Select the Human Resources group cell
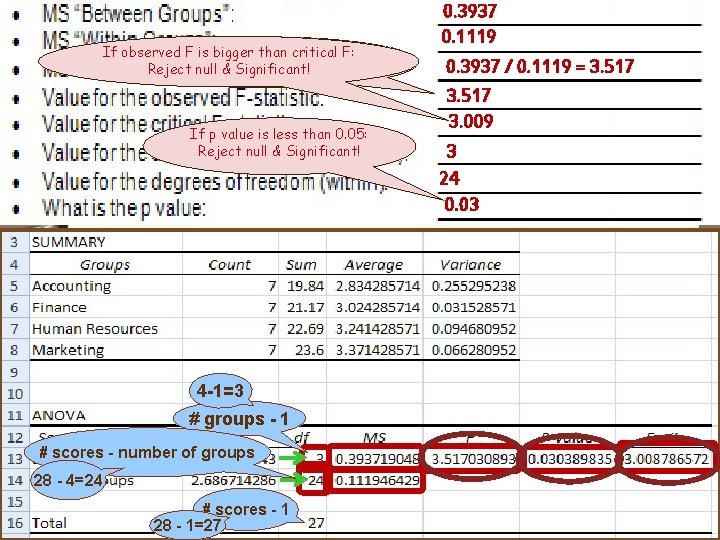The image size is (720, 540). point(106,329)
